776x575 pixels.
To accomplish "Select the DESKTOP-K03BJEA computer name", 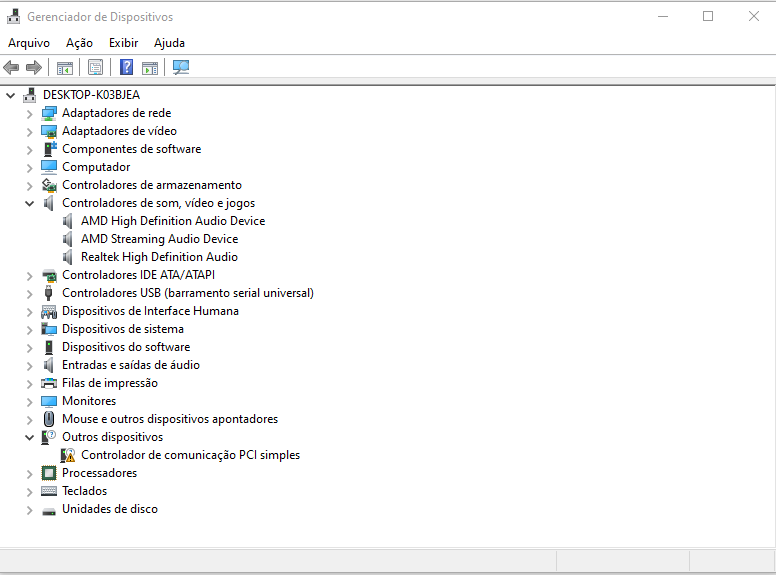I will (92, 95).
